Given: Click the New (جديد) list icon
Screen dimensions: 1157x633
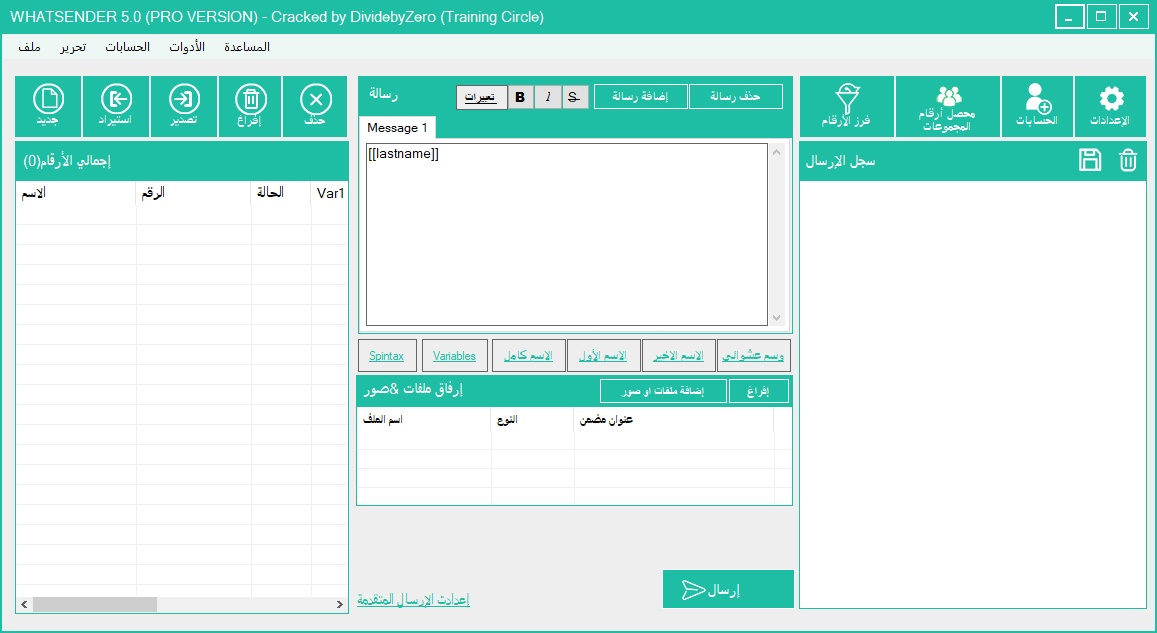Looking at the screenshot, I should click(x=49, y=106).
